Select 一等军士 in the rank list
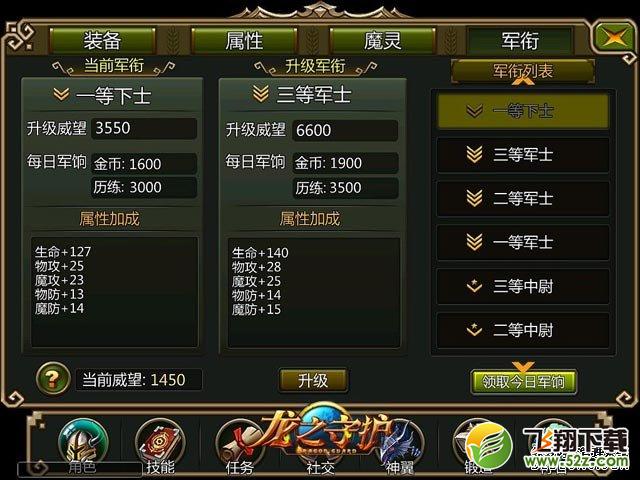The height and width of the screenshot is (480, 640). (523, 242)
